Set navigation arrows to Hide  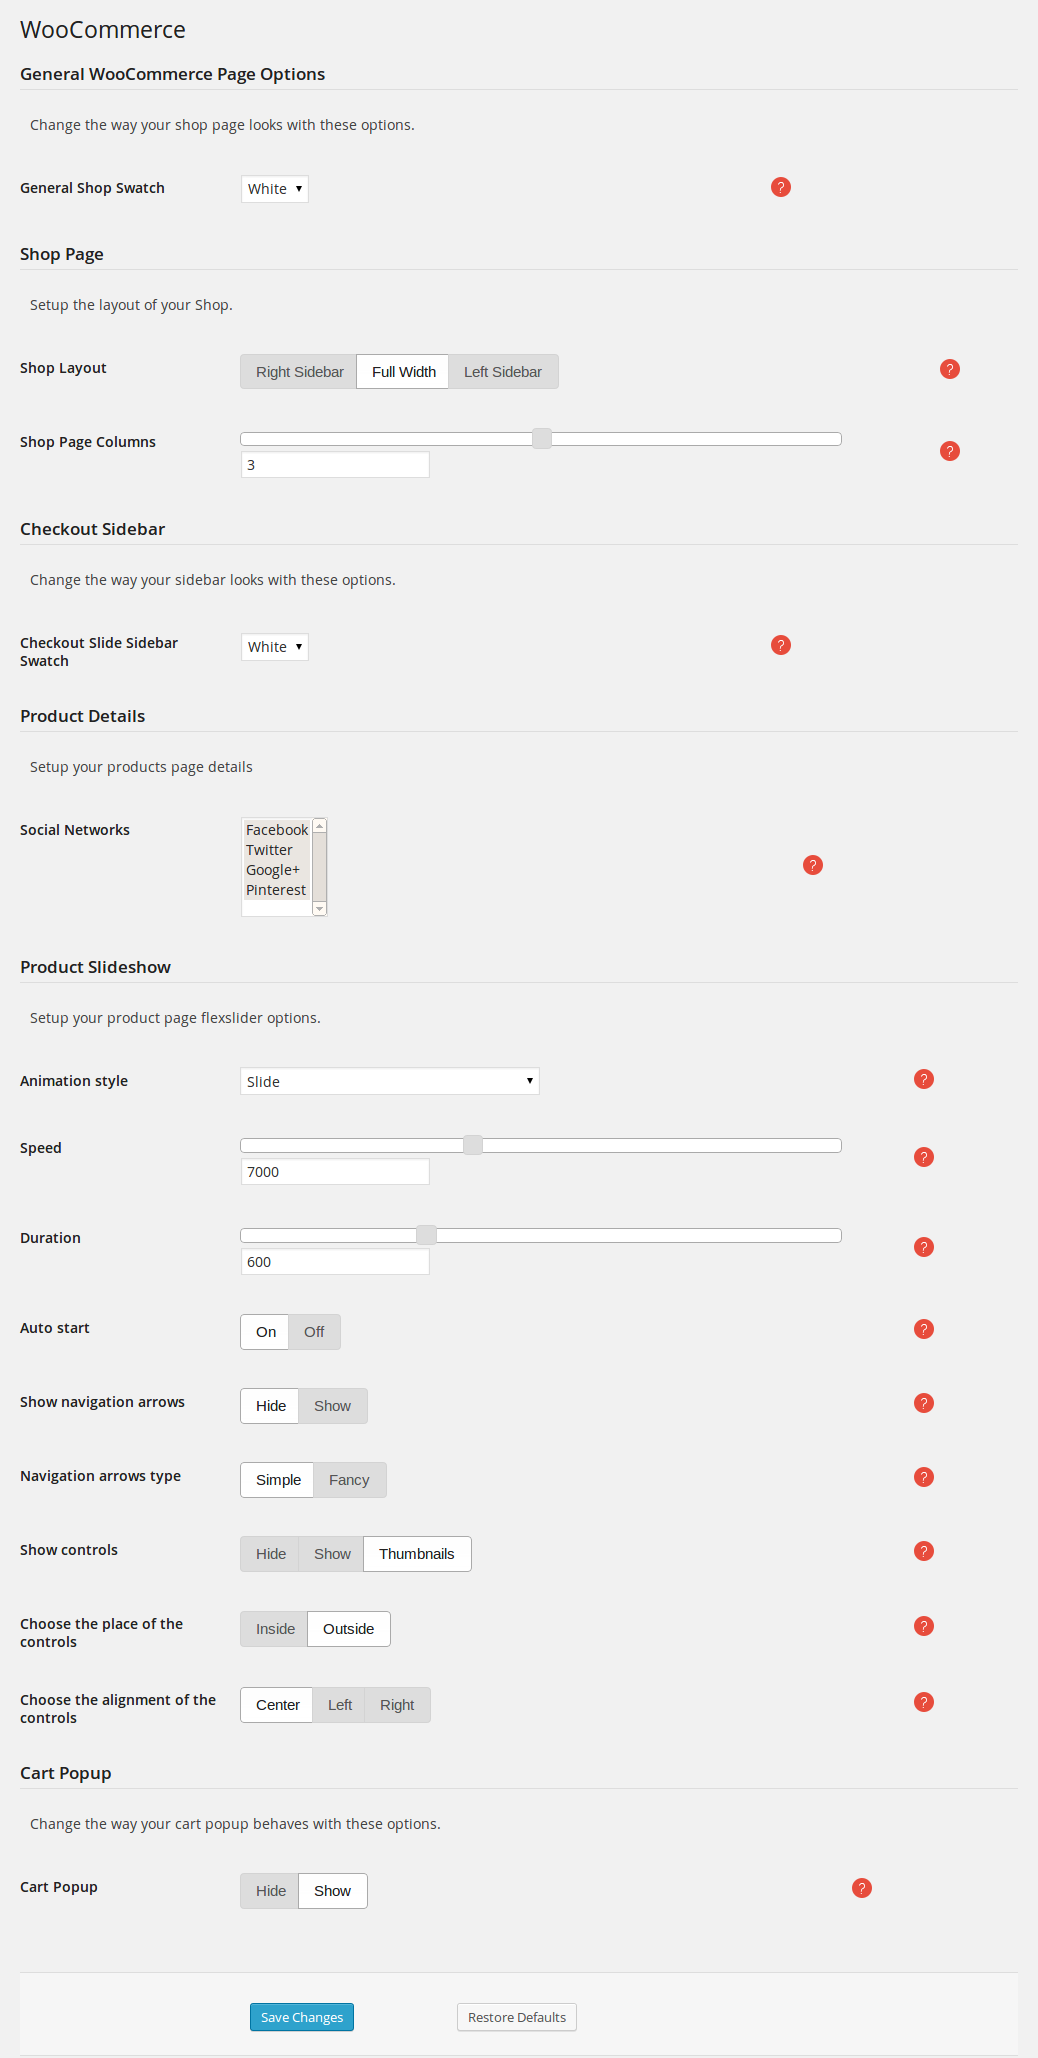(270, 1406)
